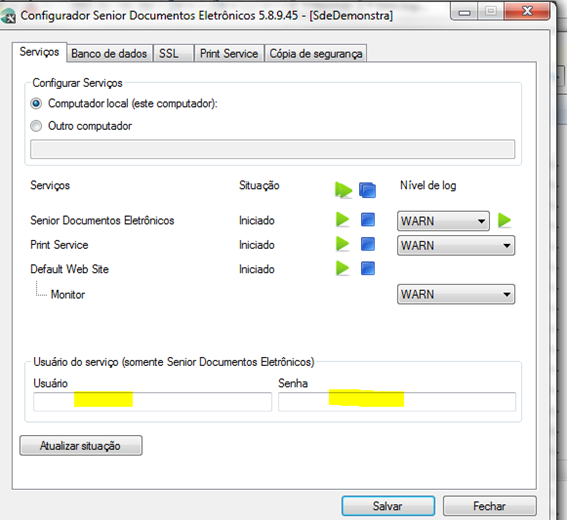Click Iniciado status of Print Service
Screen dimensions: 567x520
(x=257, y=245)
